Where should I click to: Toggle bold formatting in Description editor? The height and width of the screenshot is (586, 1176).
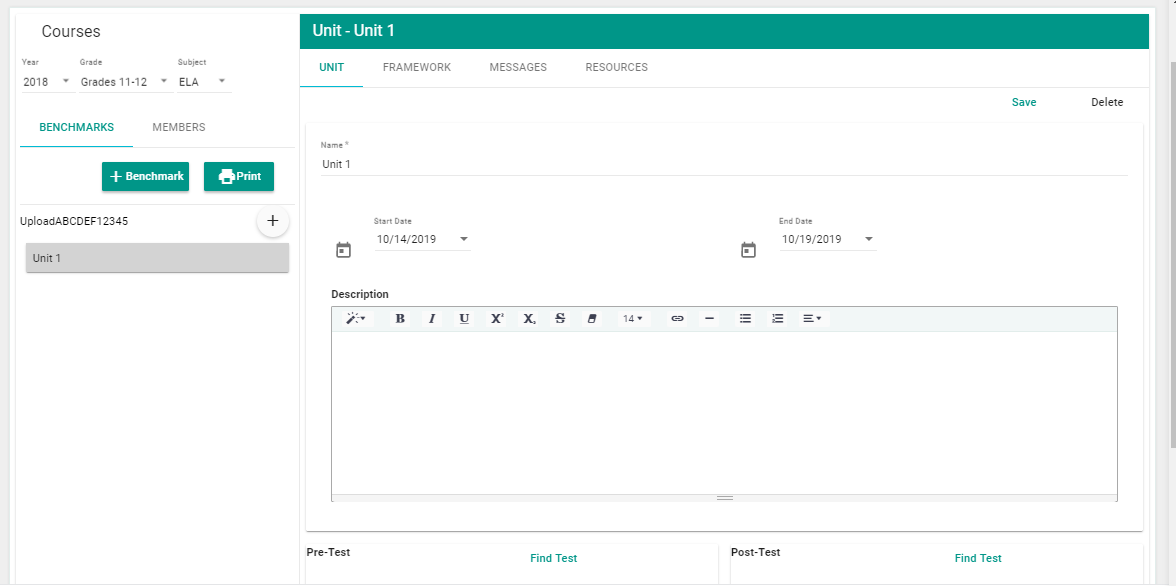click(400, 319)
